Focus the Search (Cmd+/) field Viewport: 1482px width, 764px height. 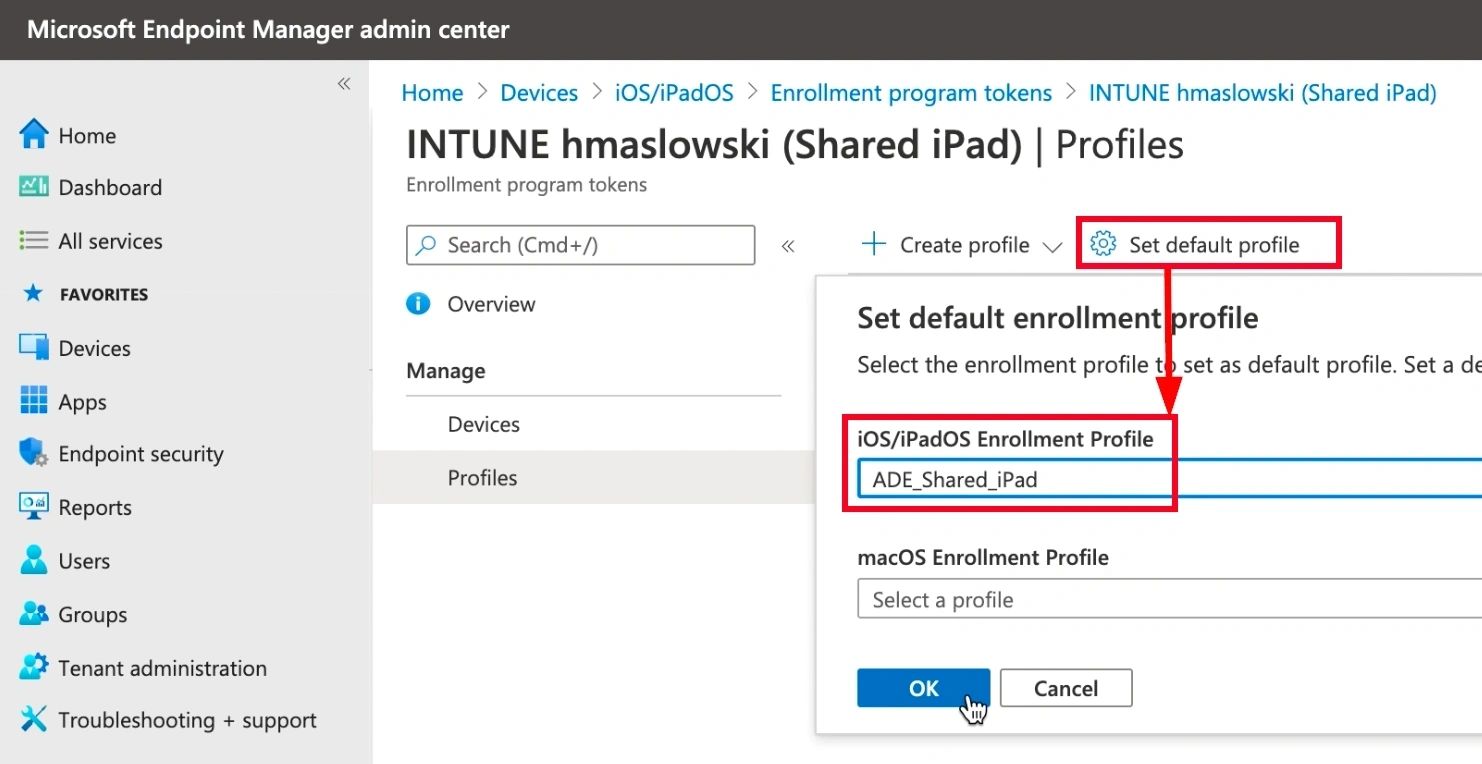coord(580,245)
